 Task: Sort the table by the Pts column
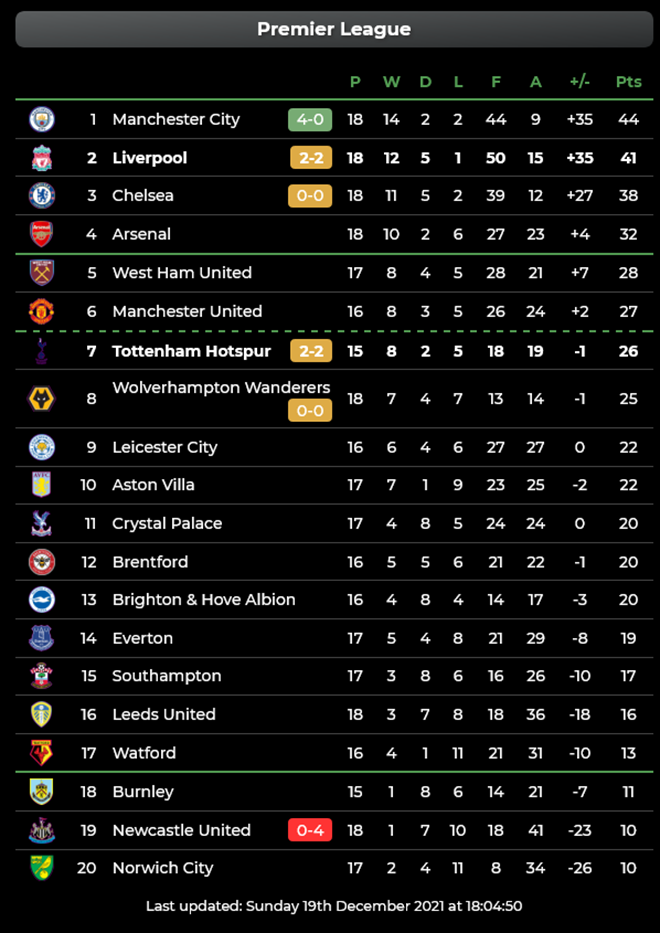(x=629, y=82)
